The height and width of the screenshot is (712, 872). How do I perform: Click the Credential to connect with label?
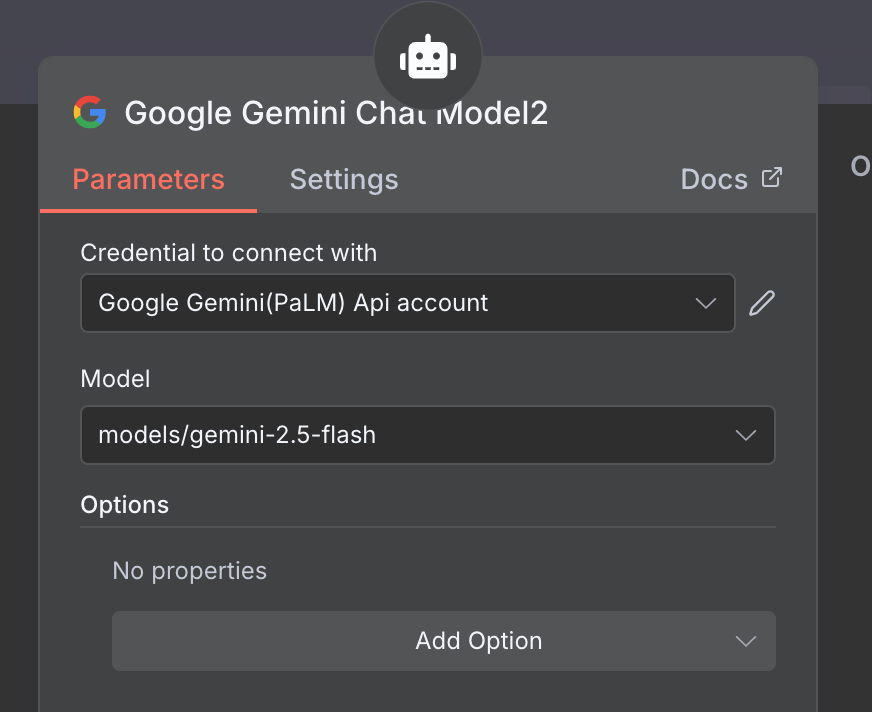tap(229, 253)
